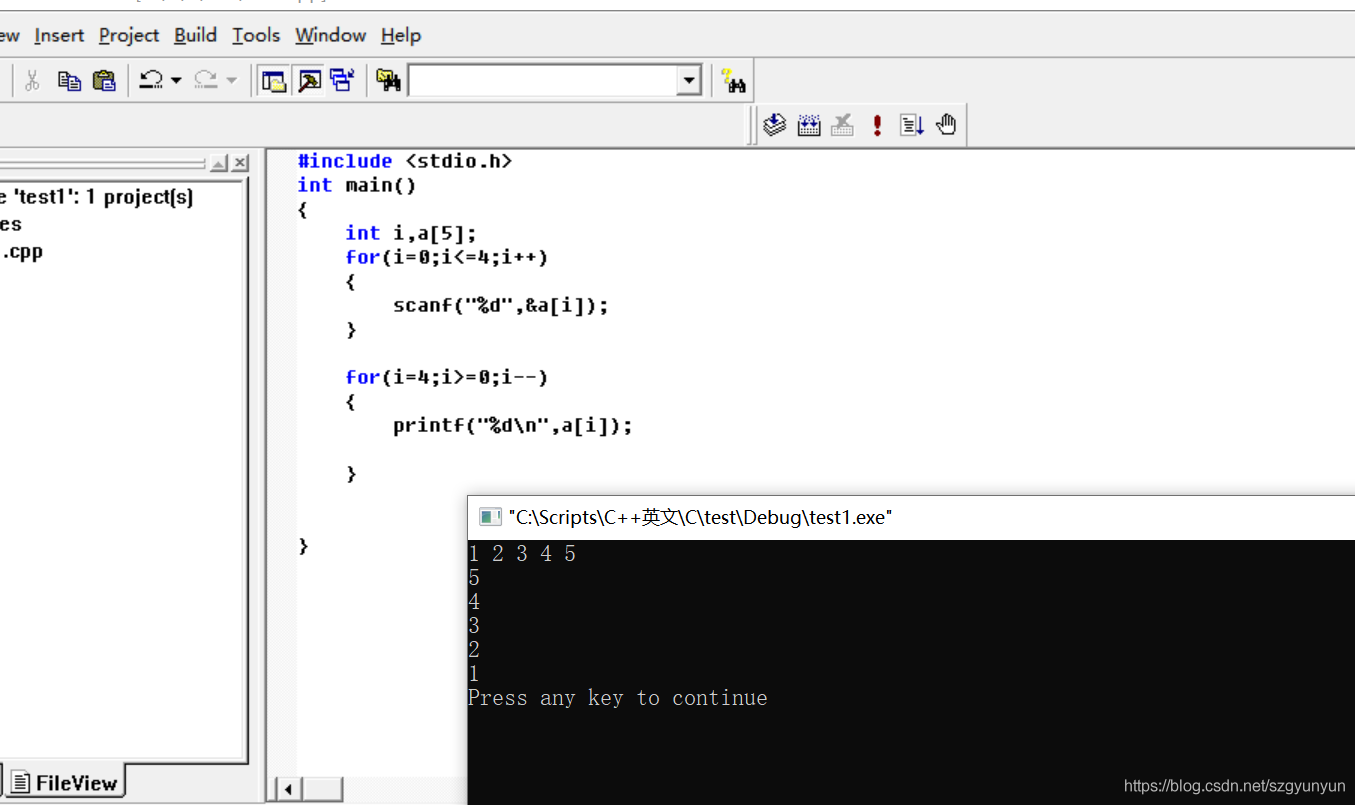
Task: Click the "for(i=4;i>=0;i--)" loop line
Action: pos(447,377)
